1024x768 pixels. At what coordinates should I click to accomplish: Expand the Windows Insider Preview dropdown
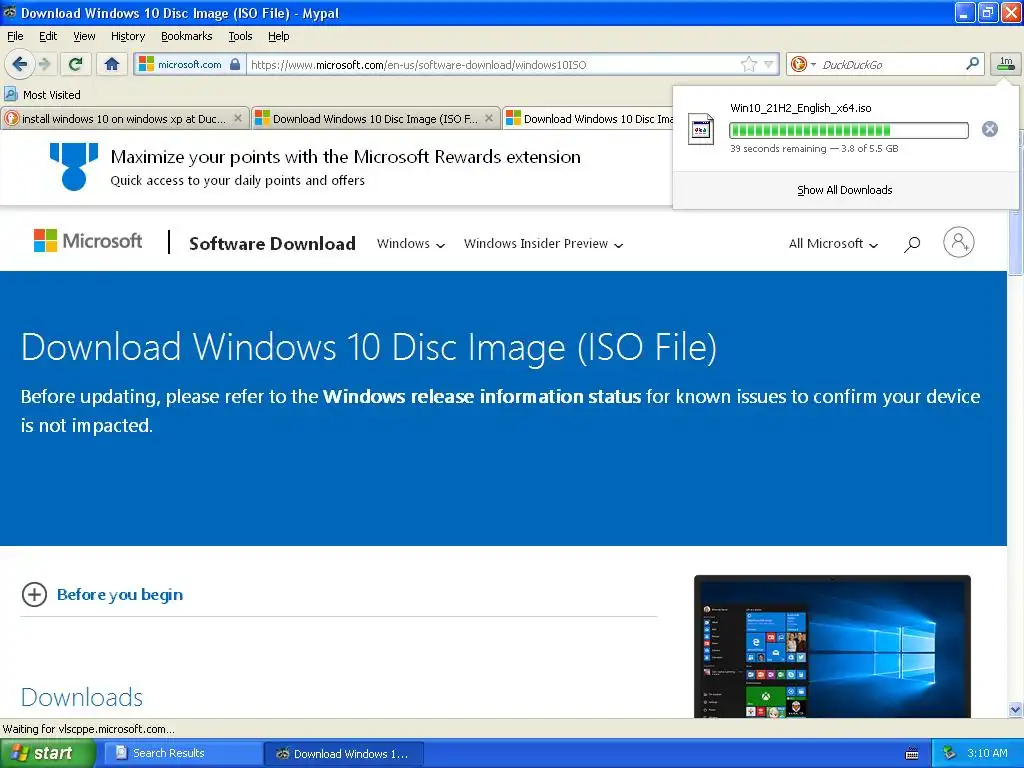543,244
